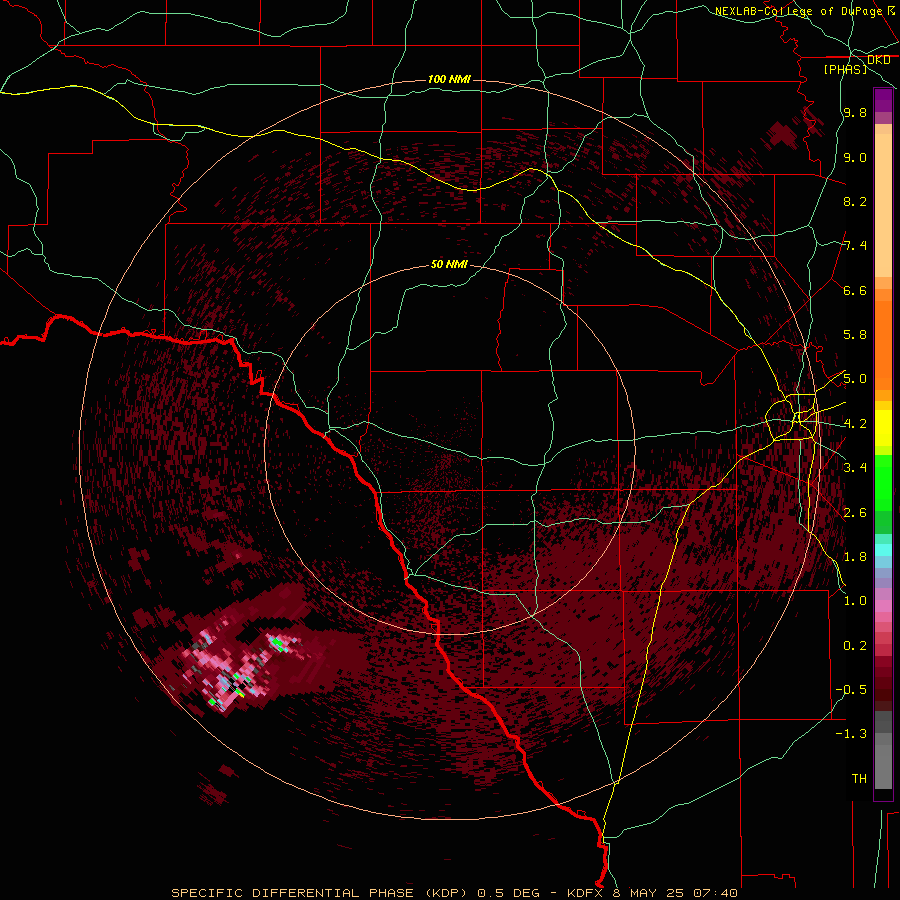This screenshot has width=900, height=900.
Task: Click the 0.2 value on the color scale
Action: coord(855,646)
